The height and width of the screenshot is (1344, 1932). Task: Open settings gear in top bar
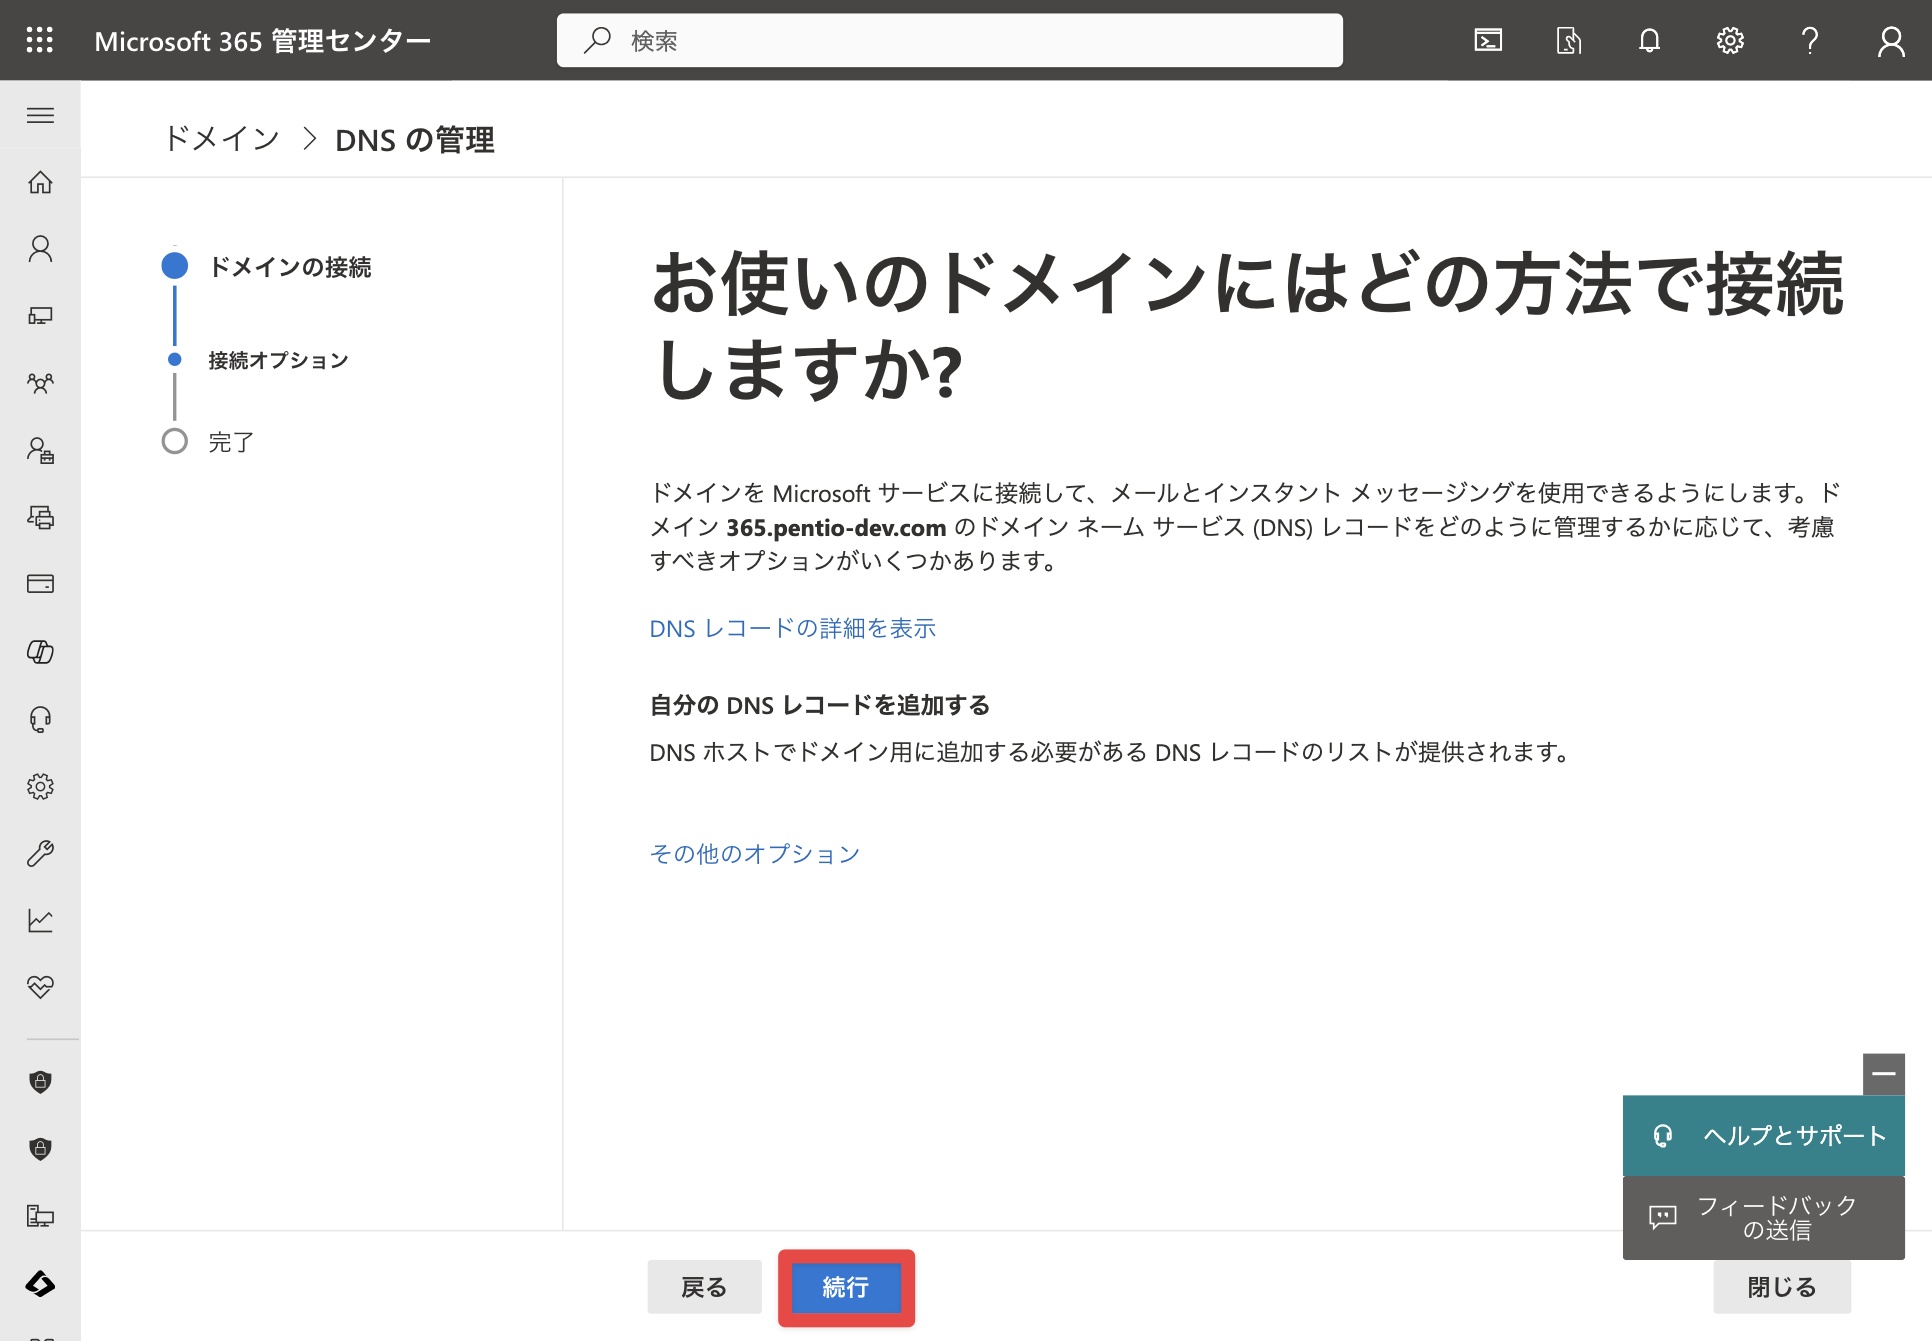pos(1730,40)
